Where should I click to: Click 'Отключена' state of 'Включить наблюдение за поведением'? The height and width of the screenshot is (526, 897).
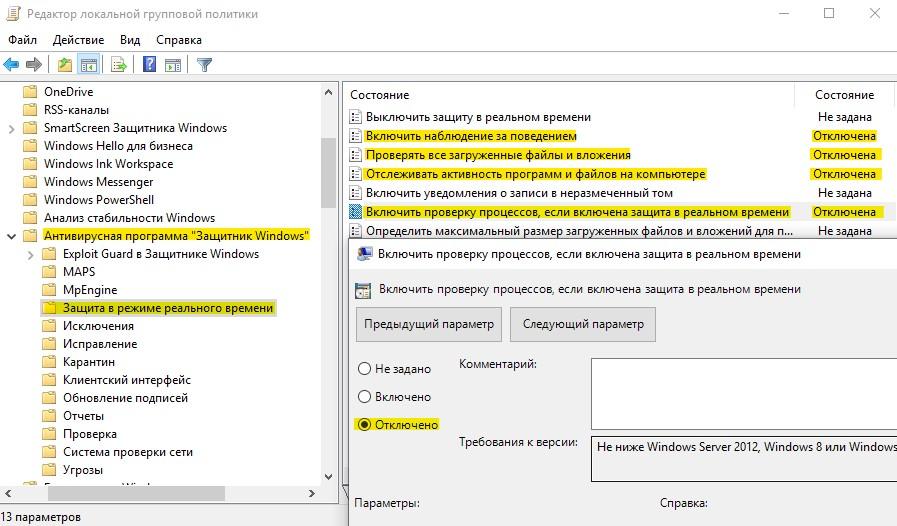click(844, 136)
